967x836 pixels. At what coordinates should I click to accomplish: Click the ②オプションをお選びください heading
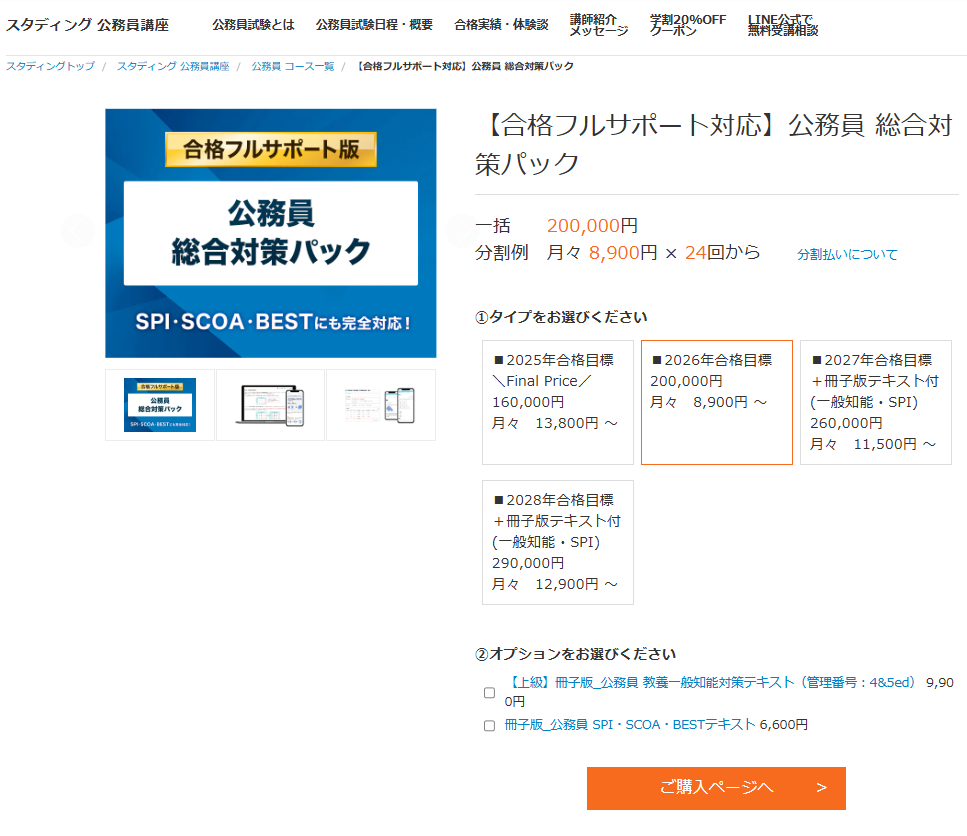point(575,654)
